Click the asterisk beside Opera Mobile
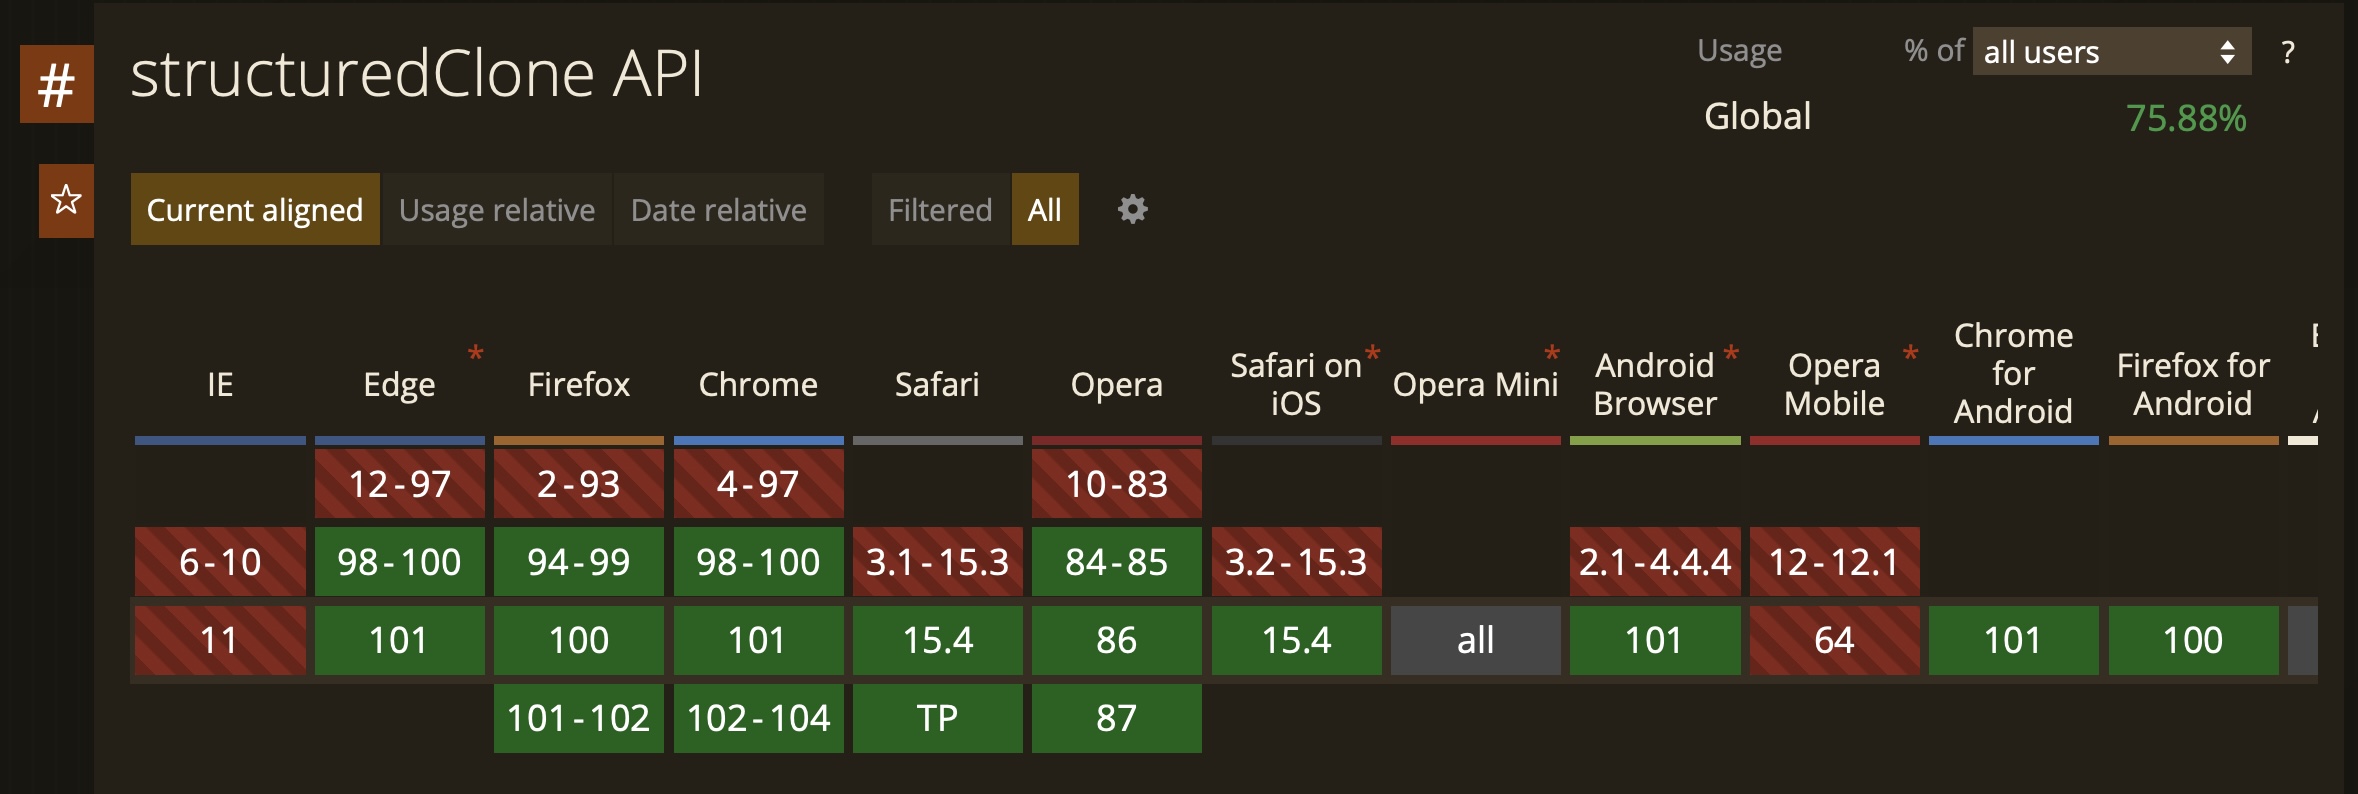This screenshot has width=2358, height=794. (x=1910, y=353)
